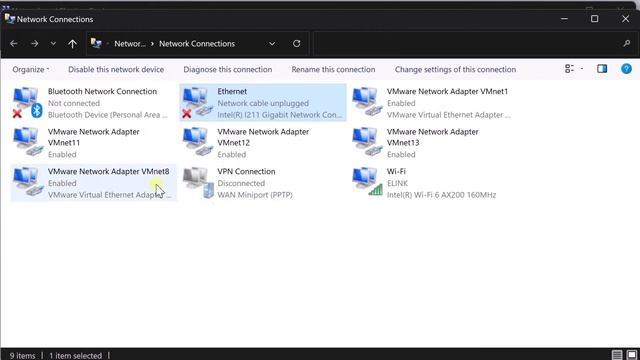
Task: Click 'WAN Miniport (PPTP)' text
Action: point(255,195)
